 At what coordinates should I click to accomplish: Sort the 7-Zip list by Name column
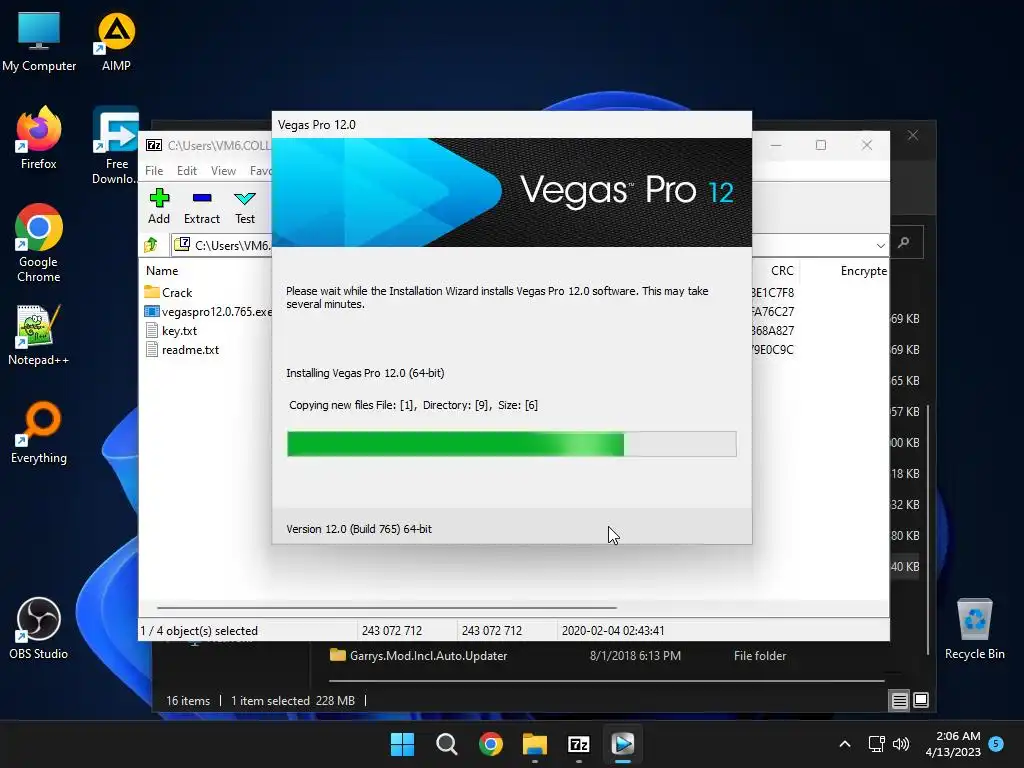pyautogui.click(x=162, y=270)
